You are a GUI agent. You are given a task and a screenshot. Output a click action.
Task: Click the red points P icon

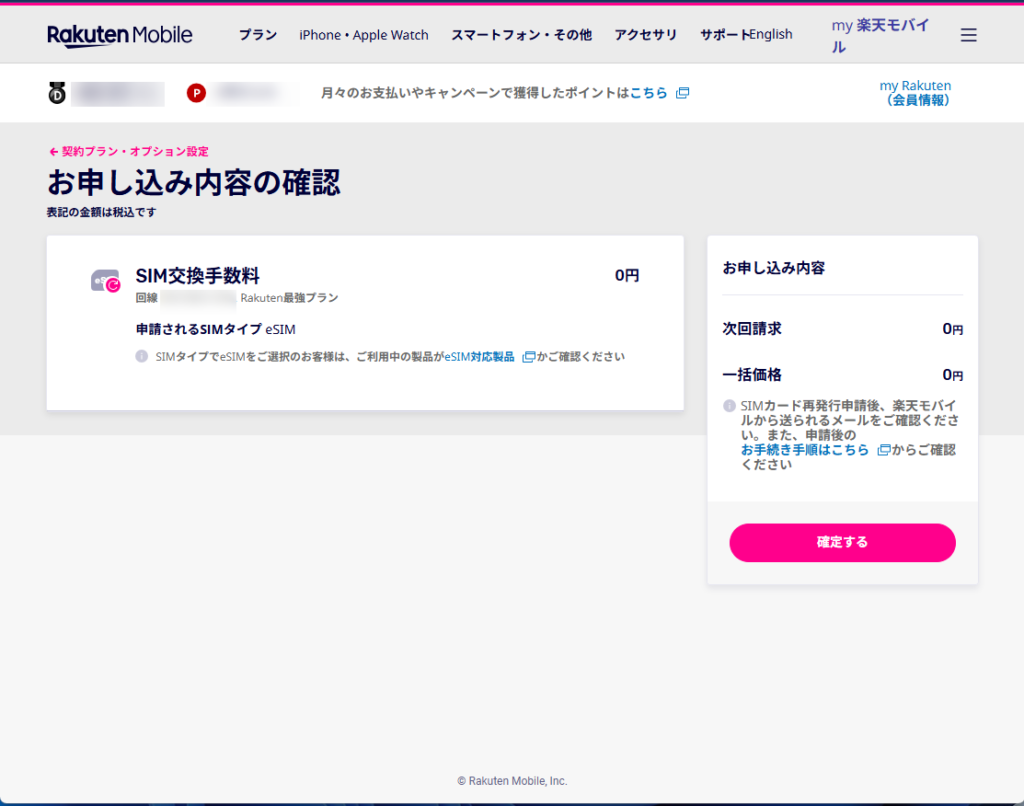tap(196, 93)
